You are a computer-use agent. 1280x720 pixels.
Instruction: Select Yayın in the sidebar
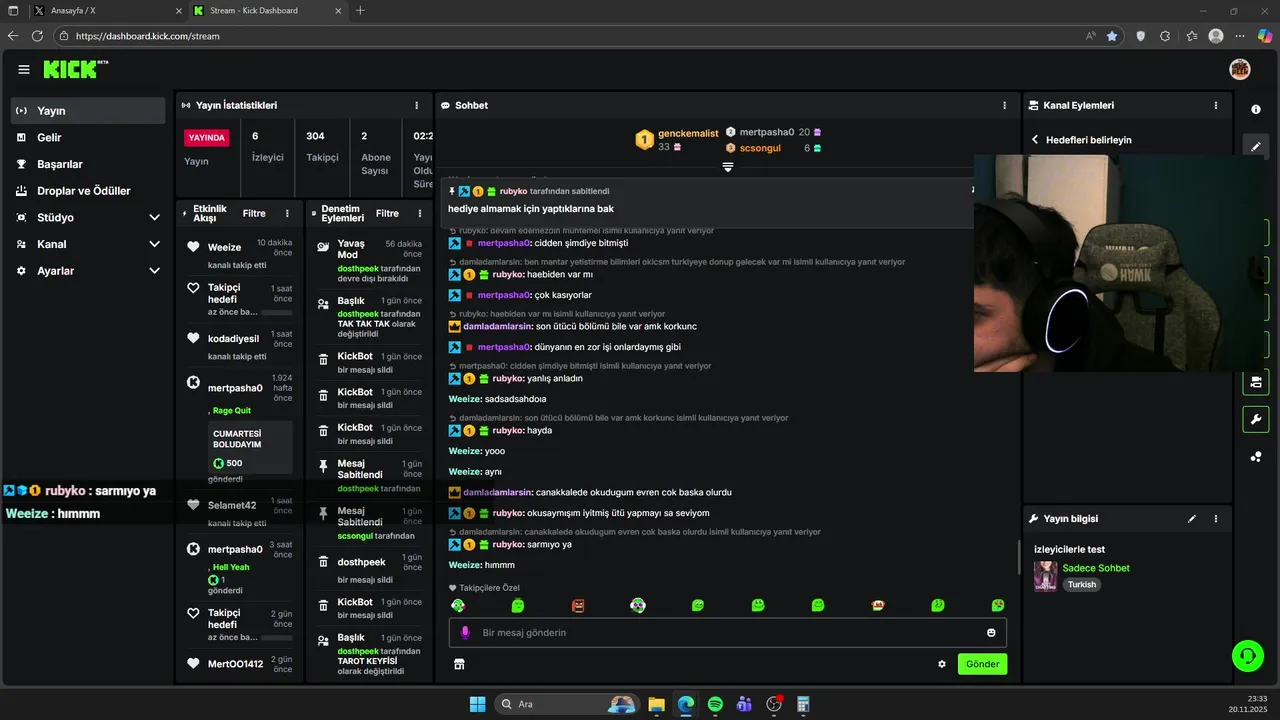[88, 111]
